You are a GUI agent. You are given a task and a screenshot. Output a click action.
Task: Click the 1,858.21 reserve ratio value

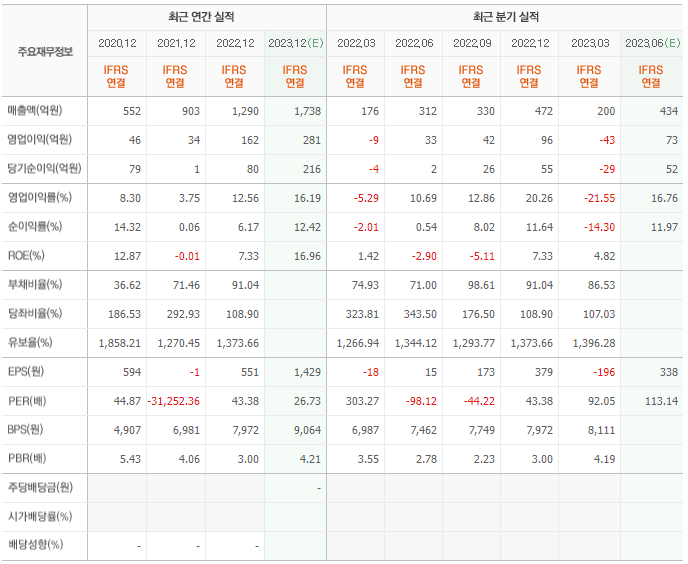pyautogui.click(x=119, y=343)
